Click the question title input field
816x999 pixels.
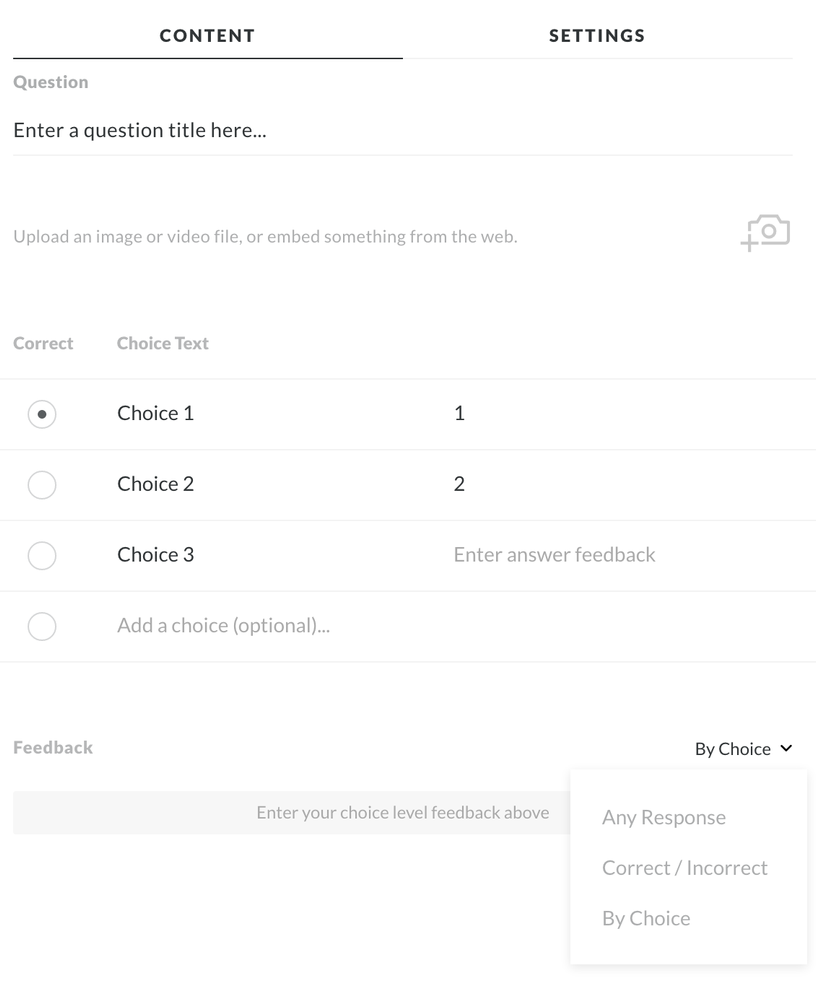point(400,130)
